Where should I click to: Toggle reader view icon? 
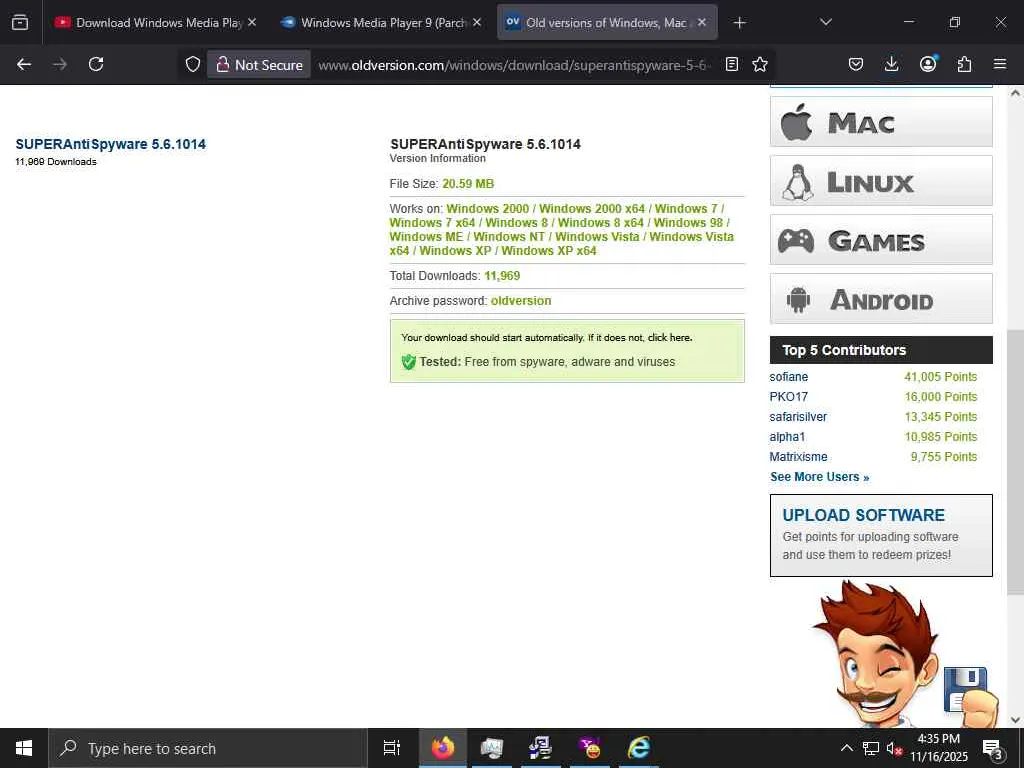coord(732,64)
